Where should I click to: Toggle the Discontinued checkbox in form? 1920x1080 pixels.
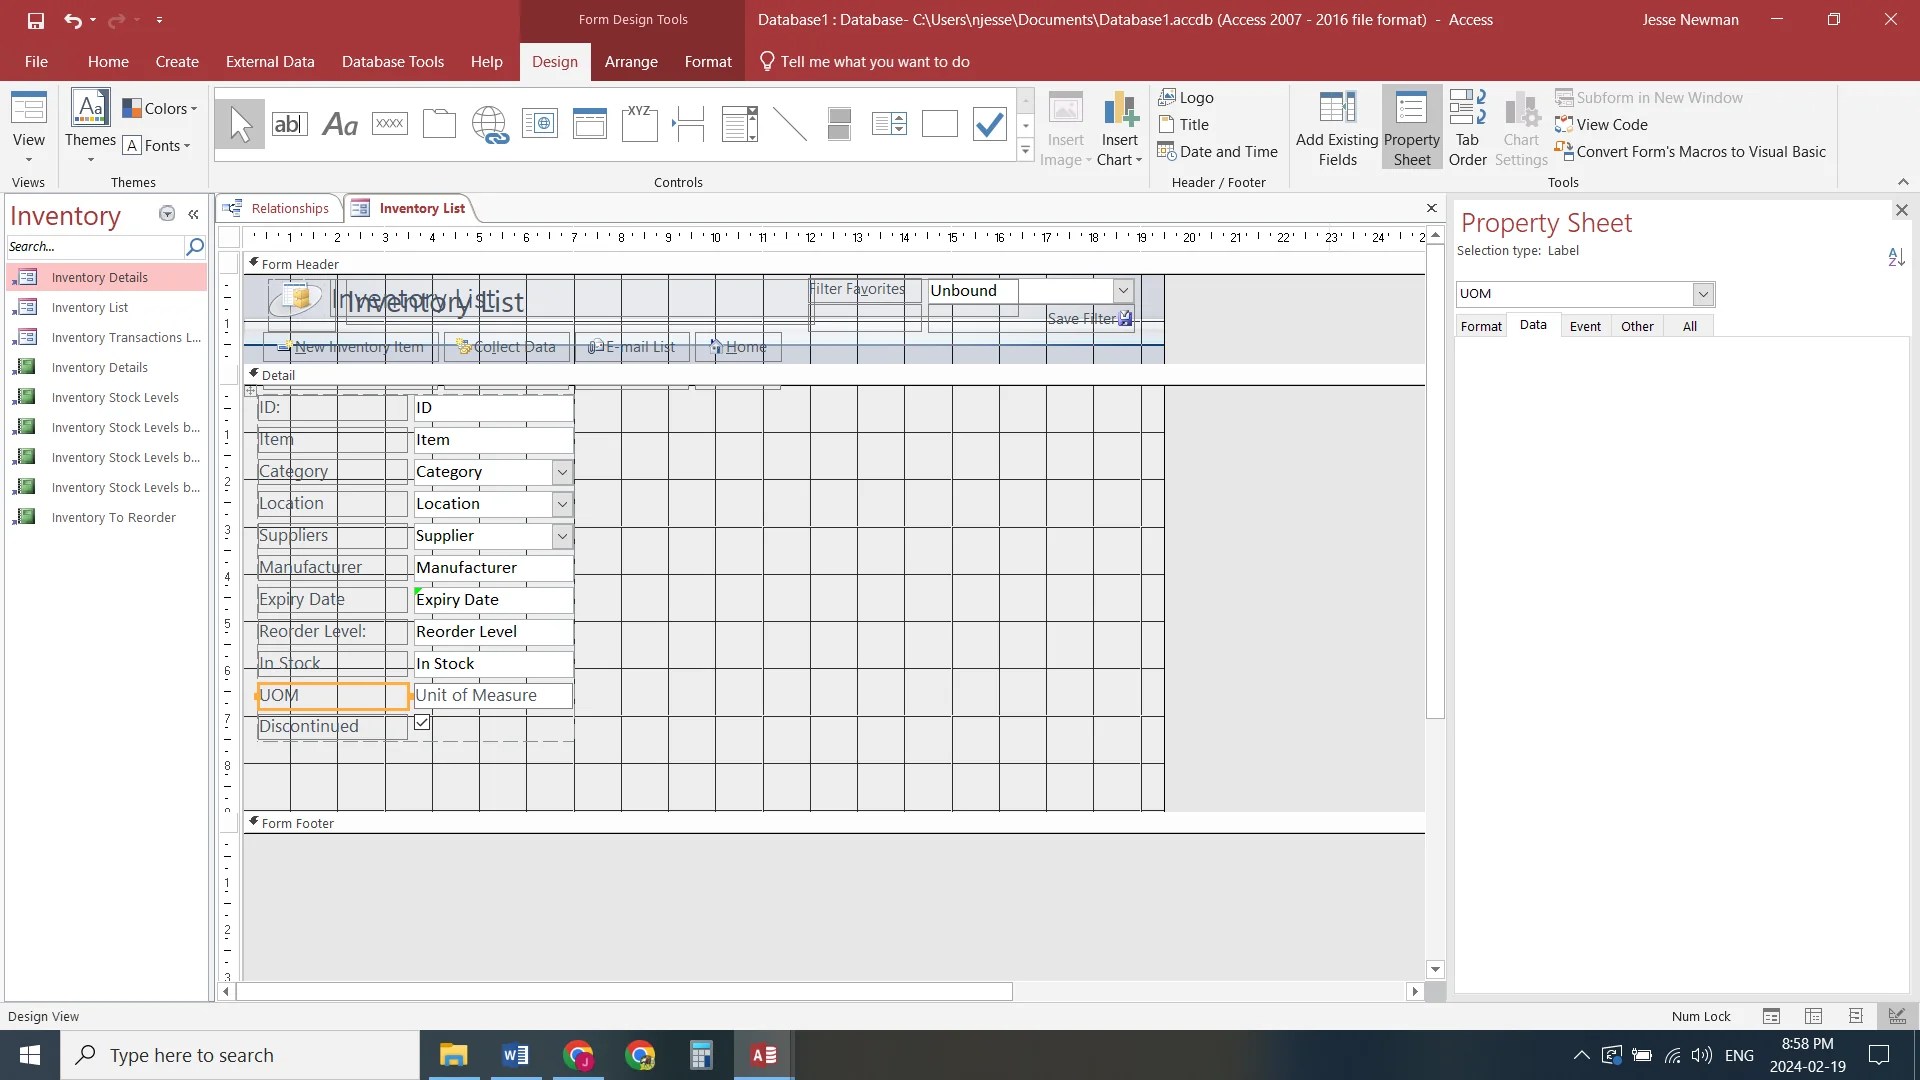(x=422, y=722)
